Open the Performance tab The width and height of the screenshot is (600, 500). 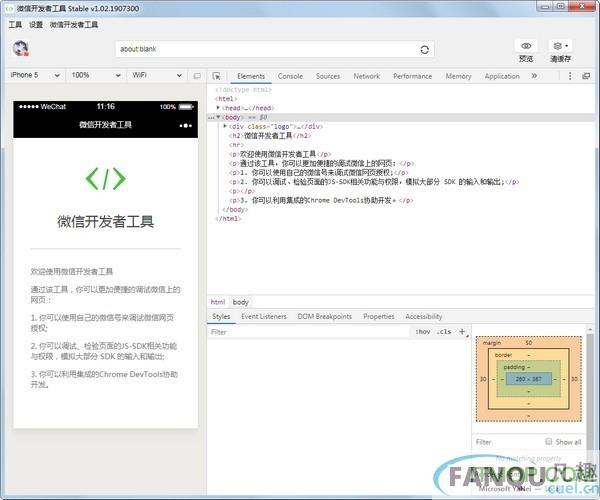pos(412,76)
